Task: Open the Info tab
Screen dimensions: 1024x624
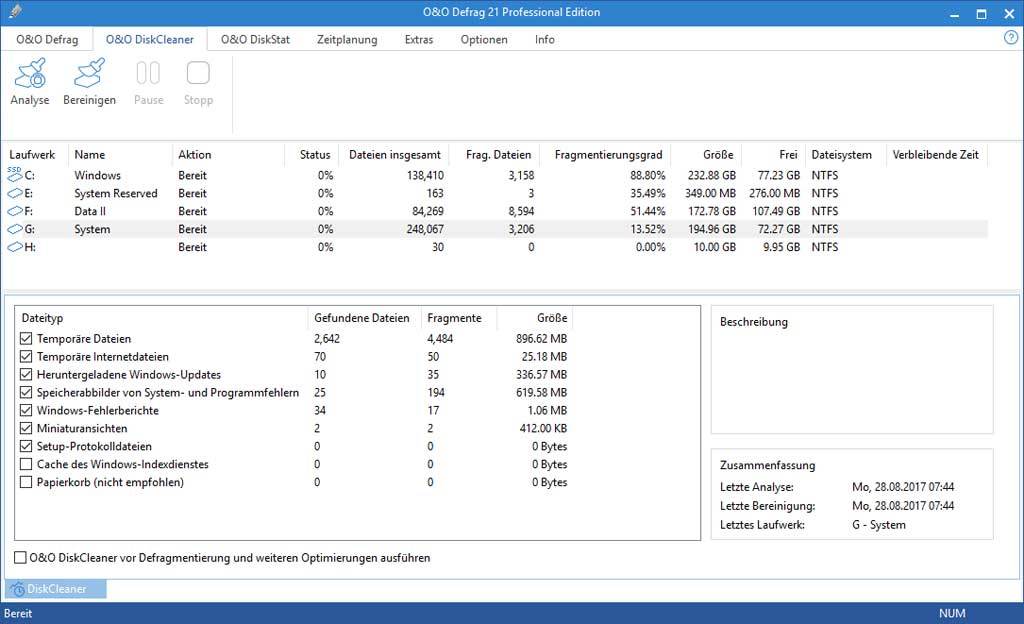Action: click(x=545, y=39)
